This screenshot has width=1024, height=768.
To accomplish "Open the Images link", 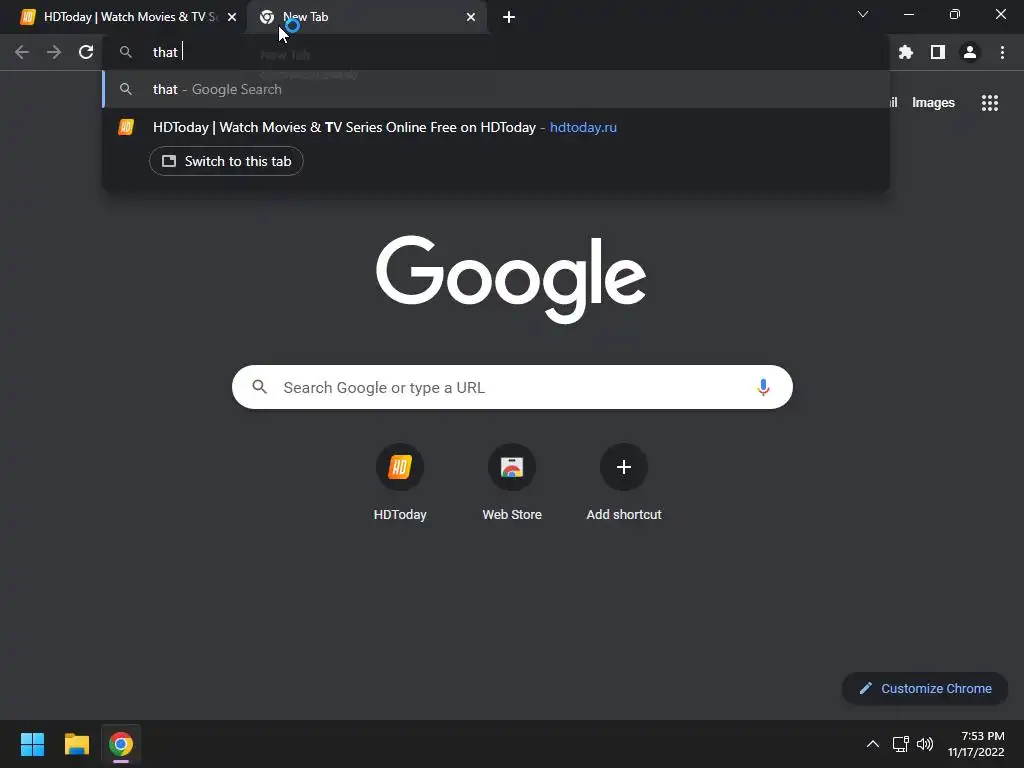I will click(933, 103).
